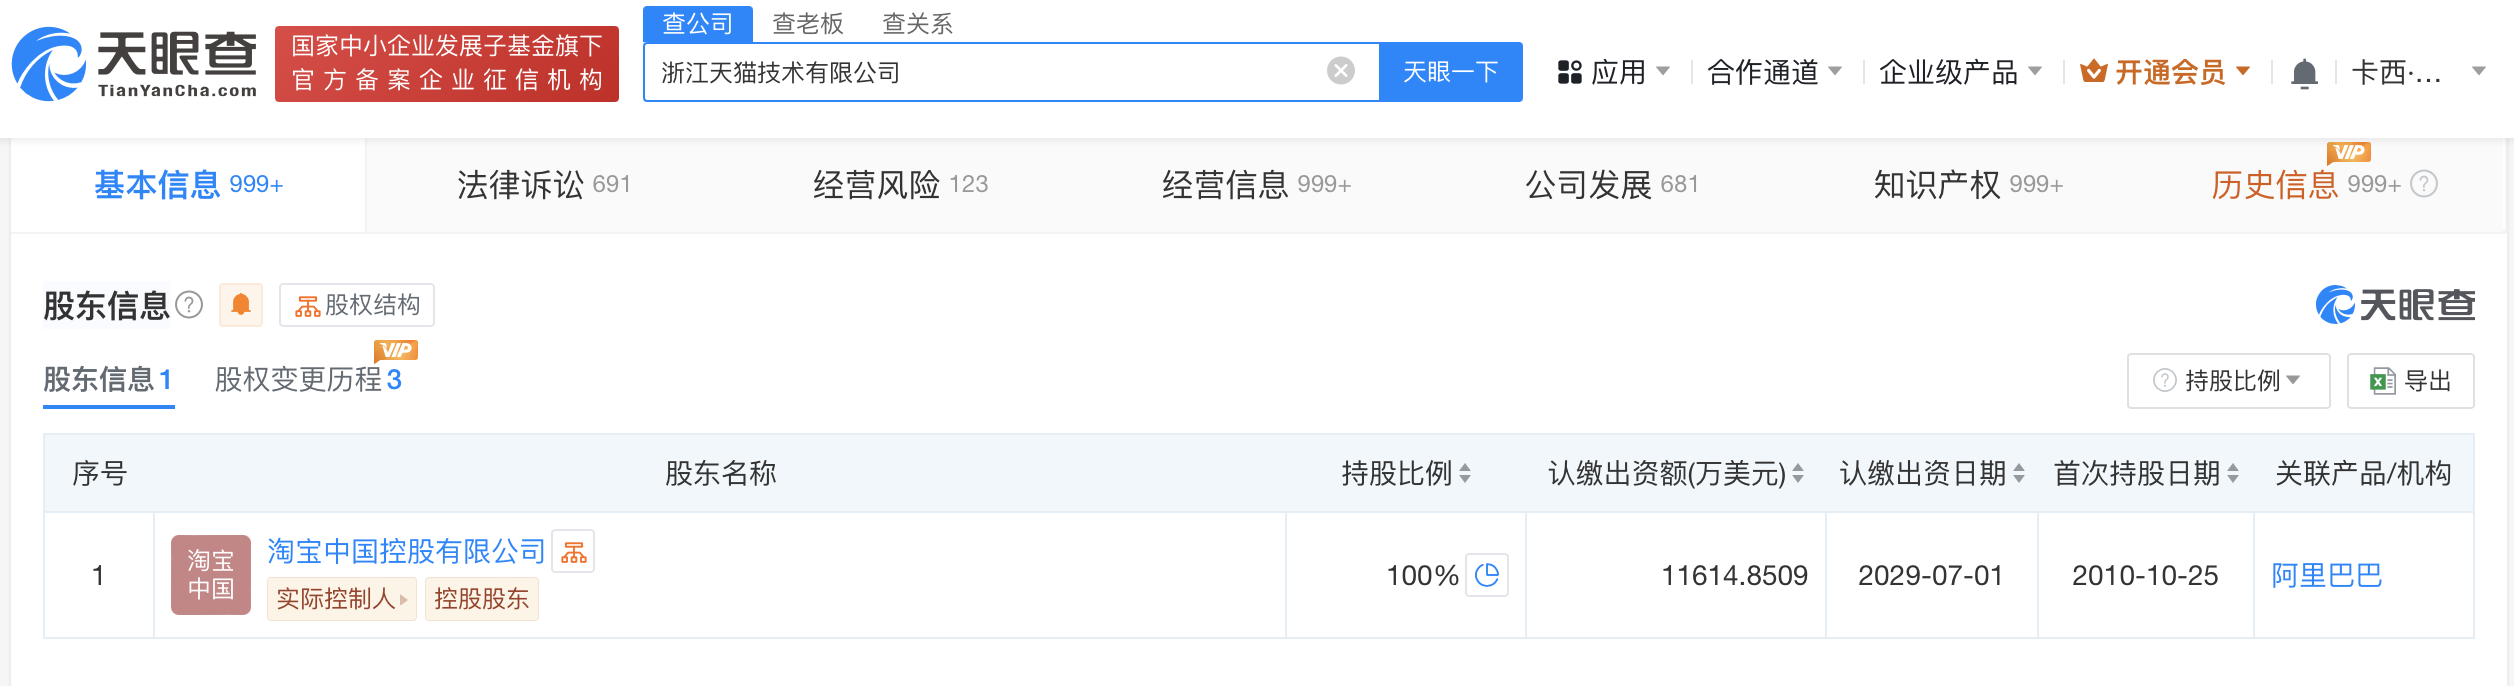2514x686 pixels.
Task: Click the Tianyancha logo in header
Action: click(x=135, y=65)
